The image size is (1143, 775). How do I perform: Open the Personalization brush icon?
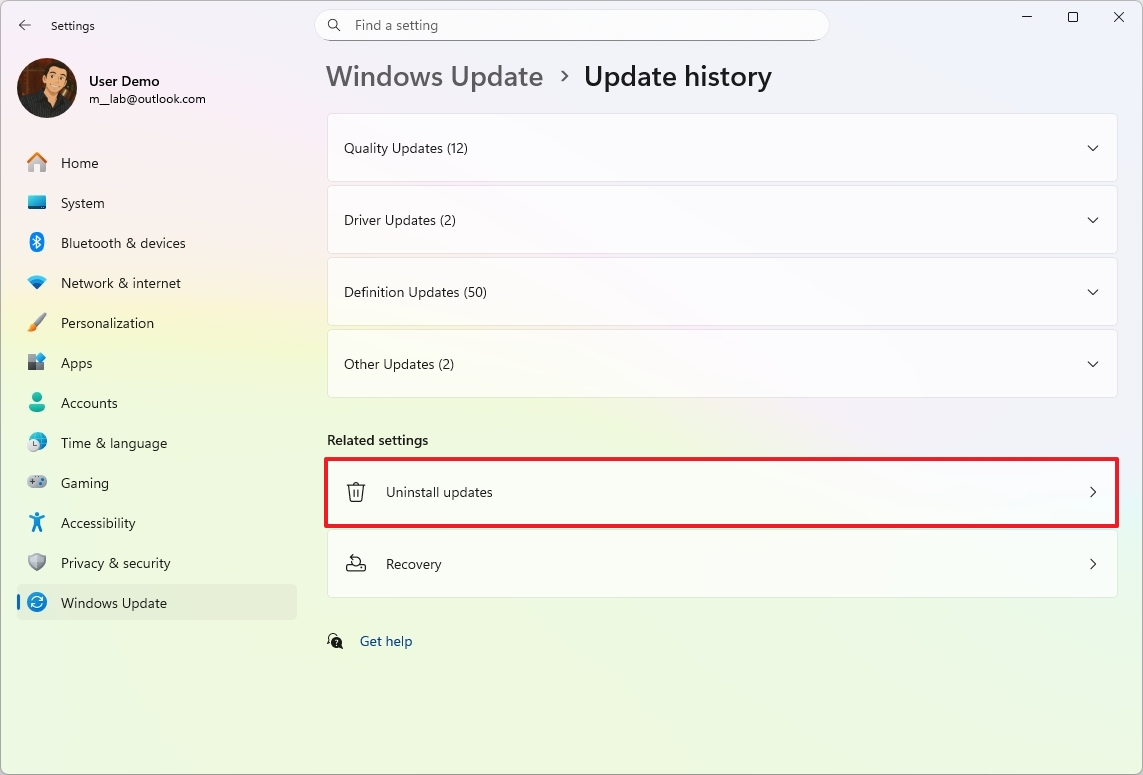point(37,322)
